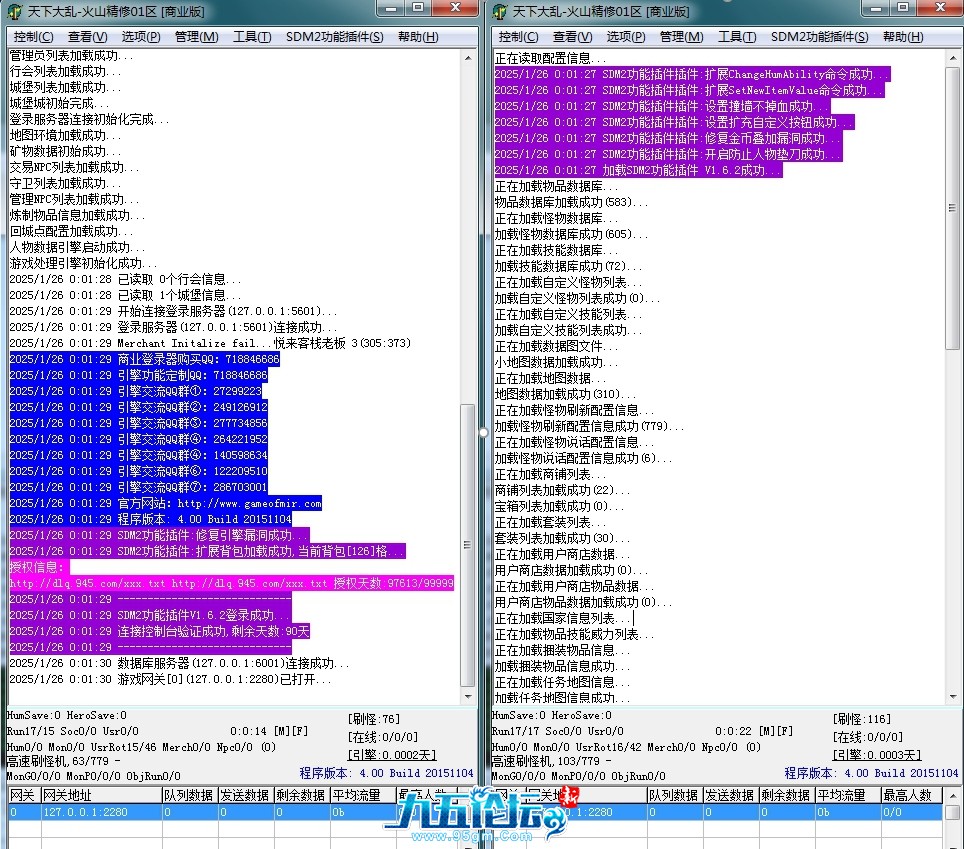
Task: Click [刷怪:116] status in right window
Action: click(x=862, y=719)
